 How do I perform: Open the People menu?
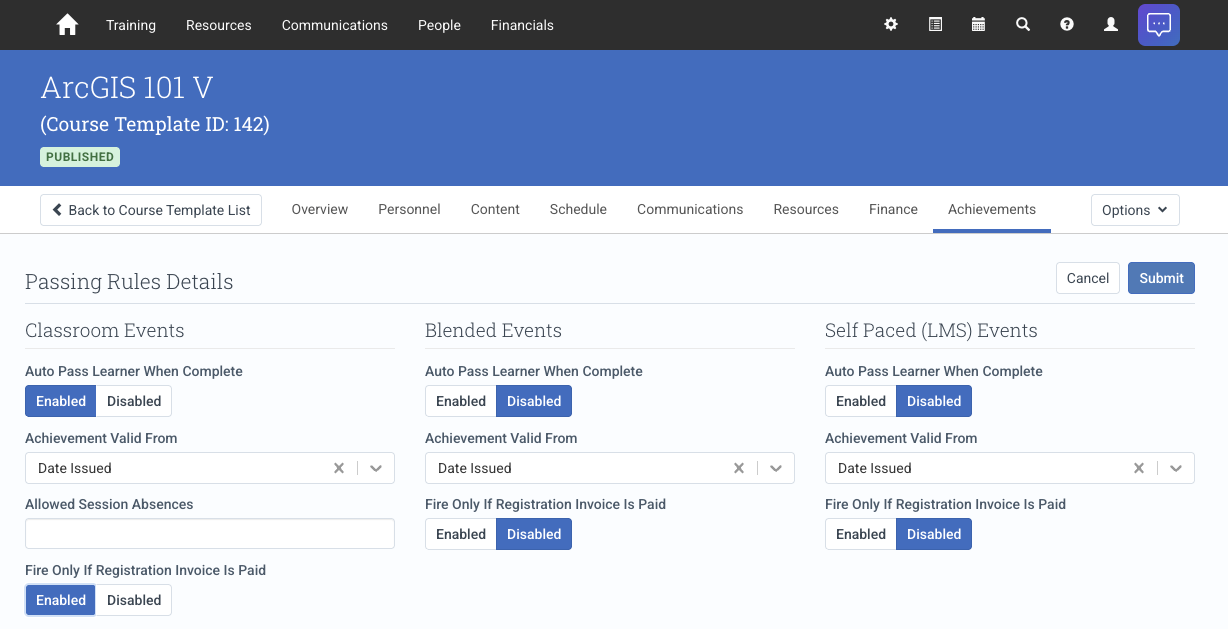(439, 25)
